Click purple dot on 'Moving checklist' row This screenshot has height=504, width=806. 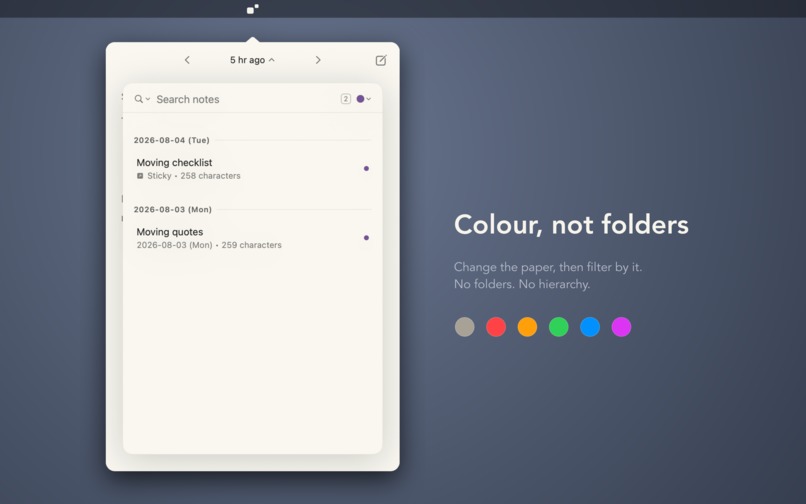(366, 168)
